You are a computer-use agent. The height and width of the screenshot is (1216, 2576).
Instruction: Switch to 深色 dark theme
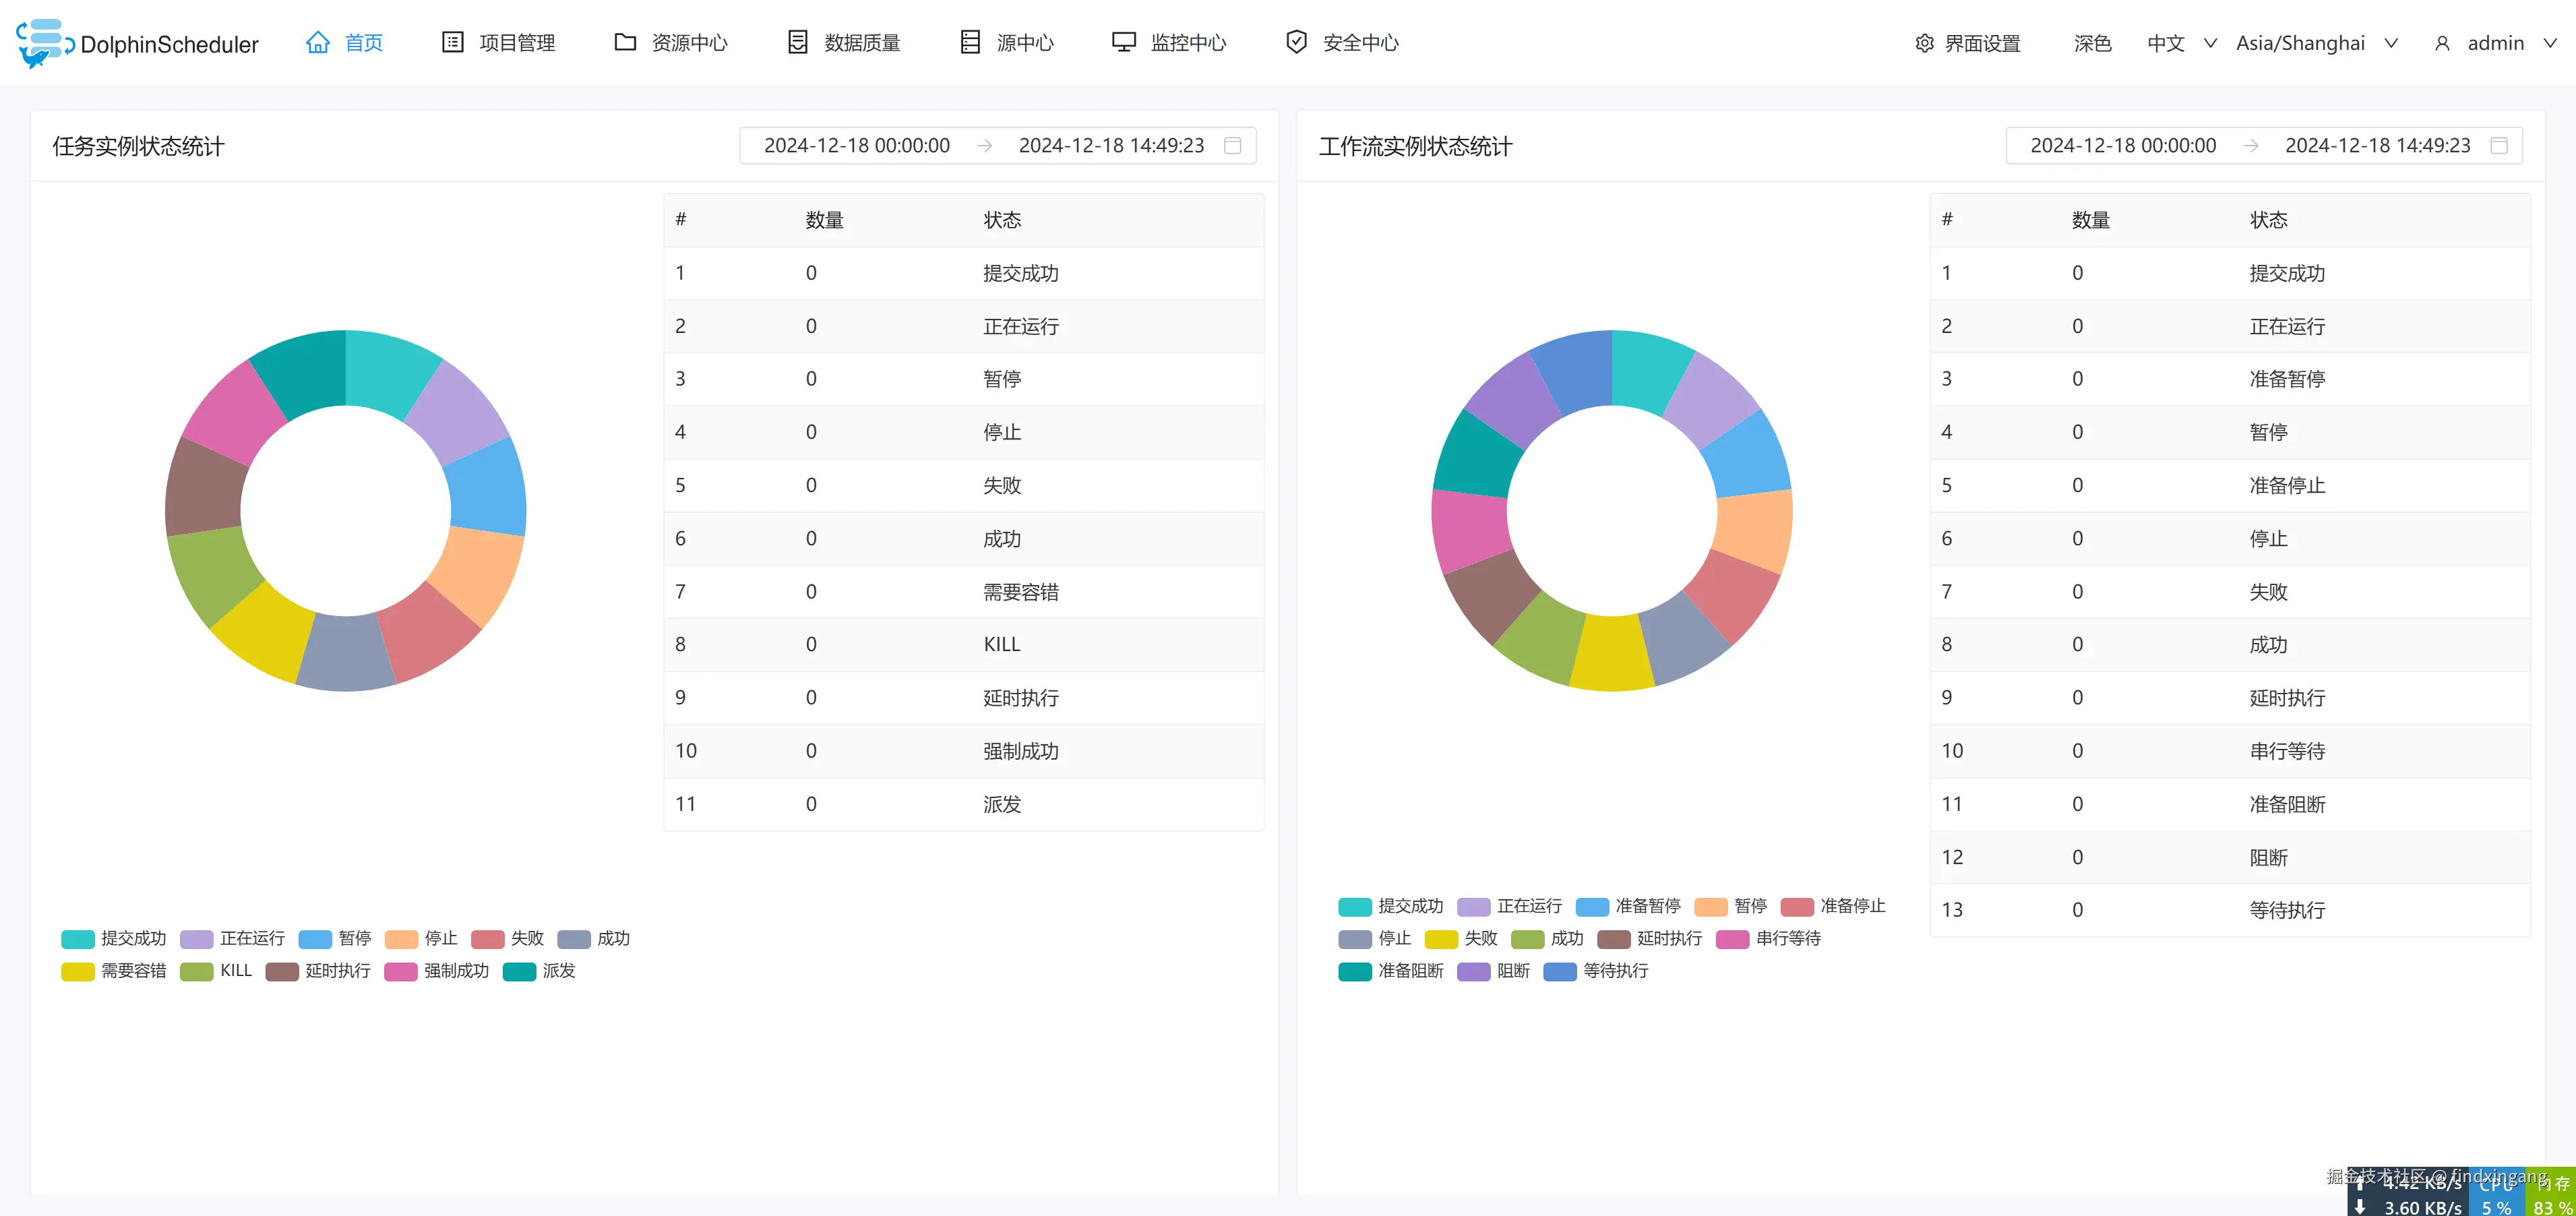coord(2092,43)
